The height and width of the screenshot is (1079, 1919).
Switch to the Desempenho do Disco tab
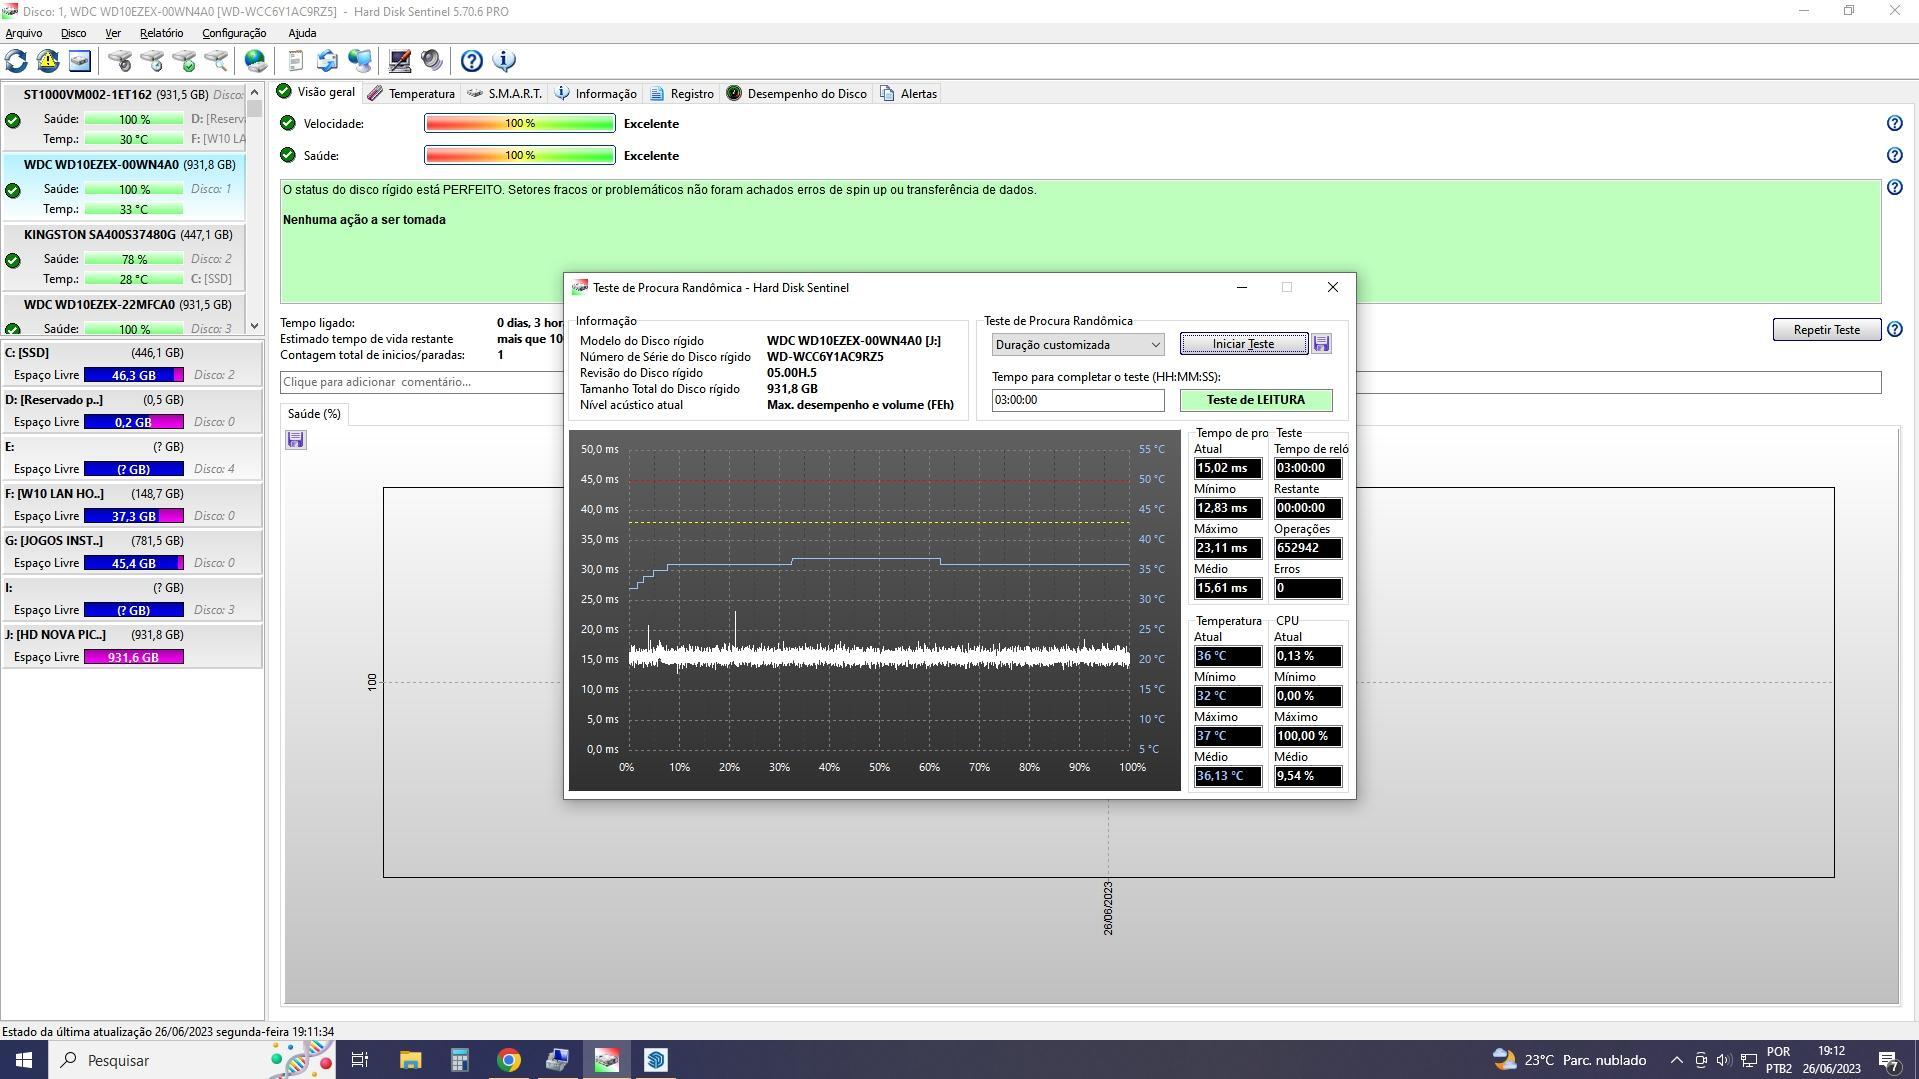[x=797, y=93]
